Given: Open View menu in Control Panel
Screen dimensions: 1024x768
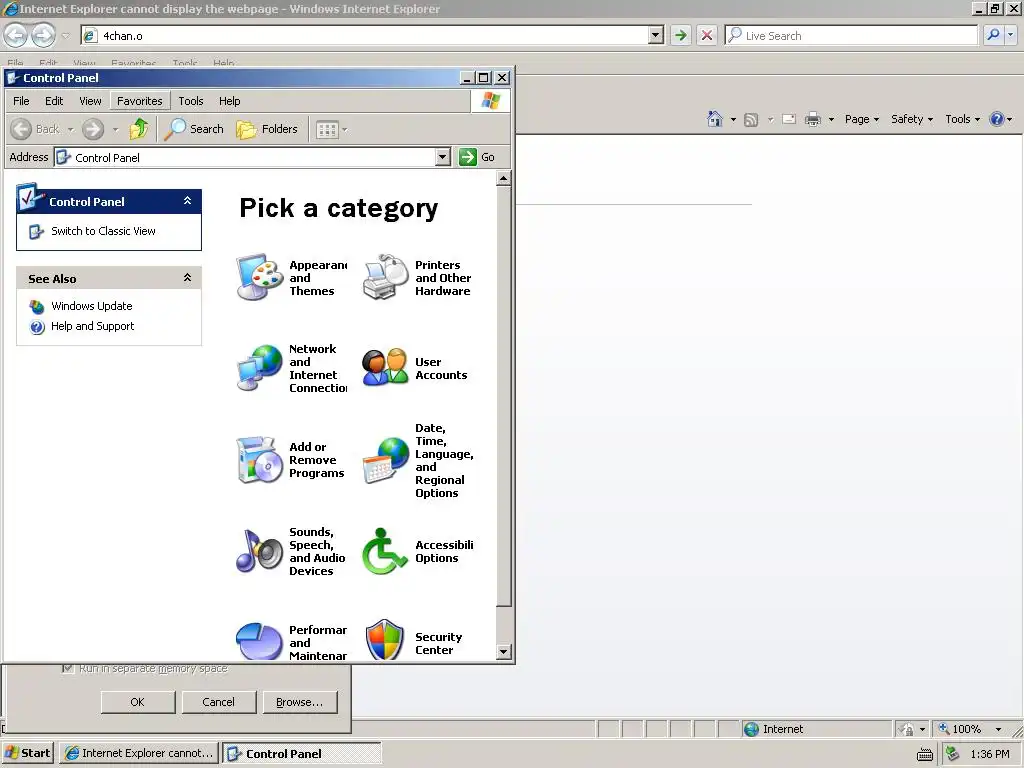Looking at the screenshot, I should click(x=90, y=101).
